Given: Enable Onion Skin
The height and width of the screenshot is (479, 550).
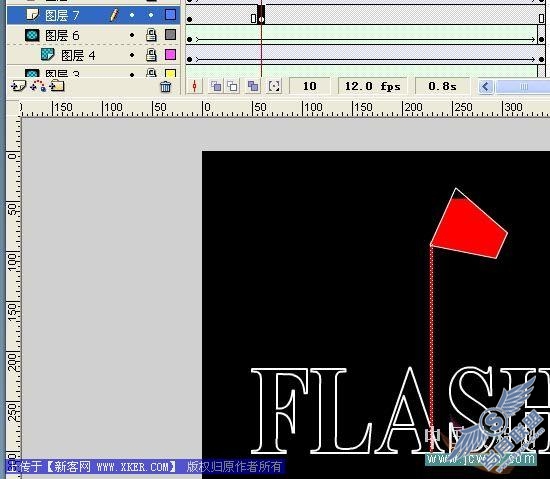Looking at the screenshot, I should click(216, 86).
